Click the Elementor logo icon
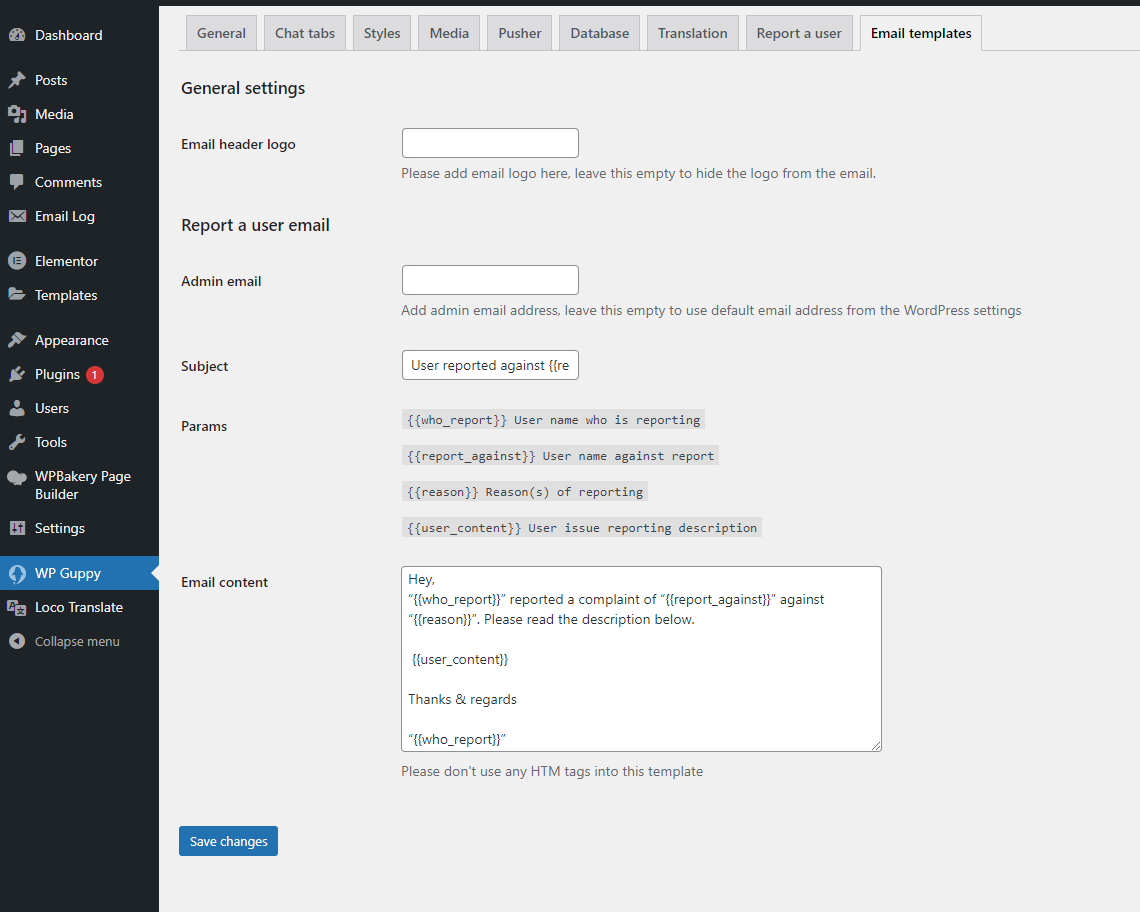Screen dimensions: 1140x912 coord(17,261)
